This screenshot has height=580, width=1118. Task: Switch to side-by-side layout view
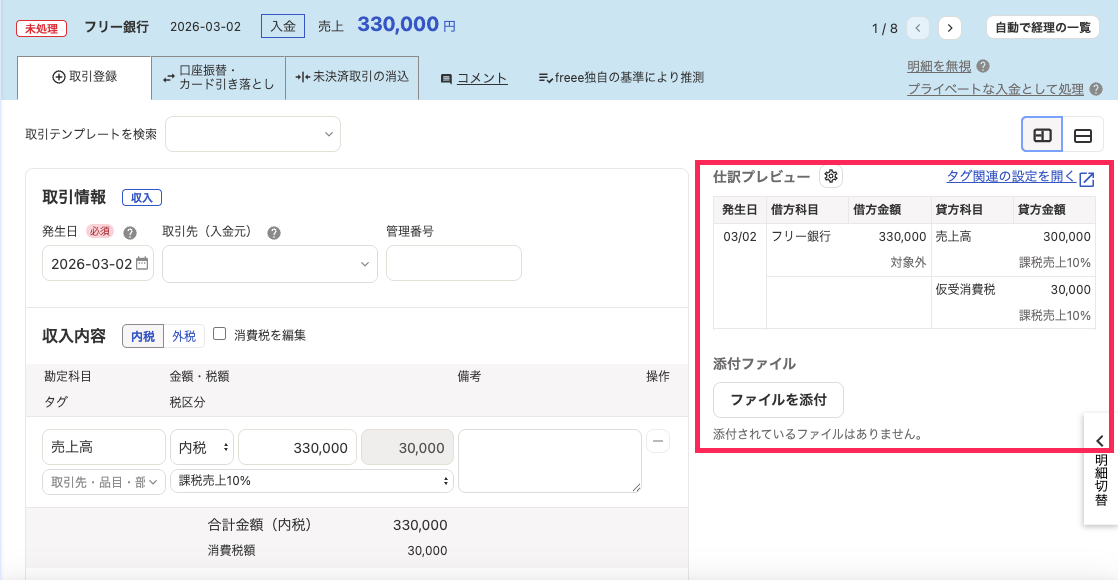[1042, 135]
